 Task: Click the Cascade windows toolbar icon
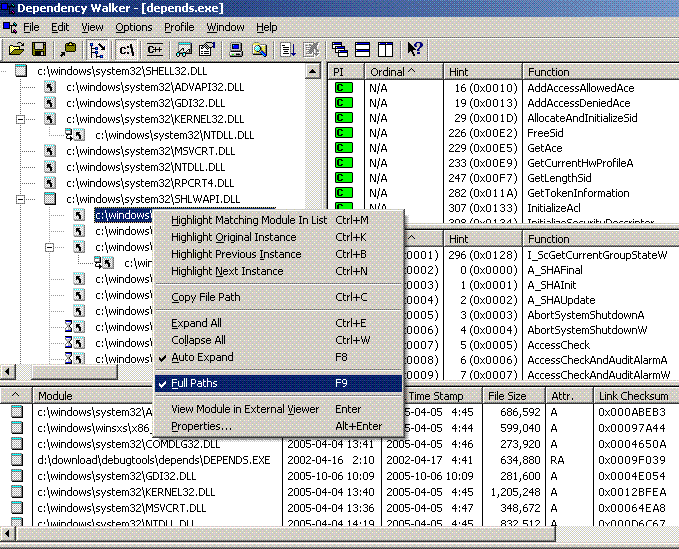pyautogui.click(x=340, y=49)
